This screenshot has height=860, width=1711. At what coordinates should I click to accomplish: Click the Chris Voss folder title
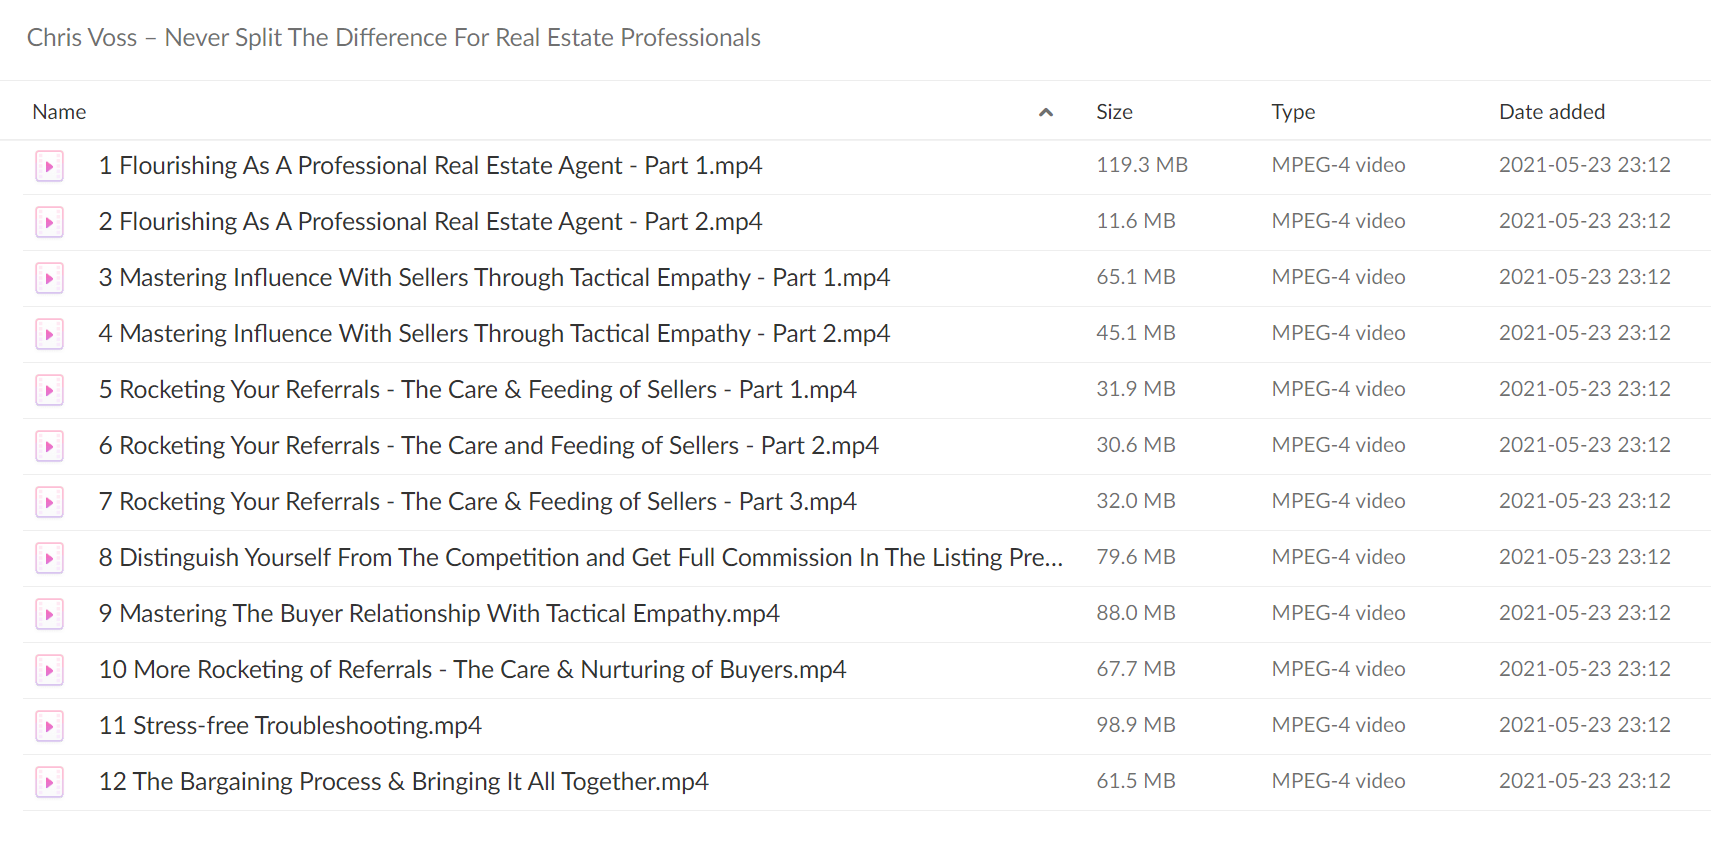[x=393, y=38]
